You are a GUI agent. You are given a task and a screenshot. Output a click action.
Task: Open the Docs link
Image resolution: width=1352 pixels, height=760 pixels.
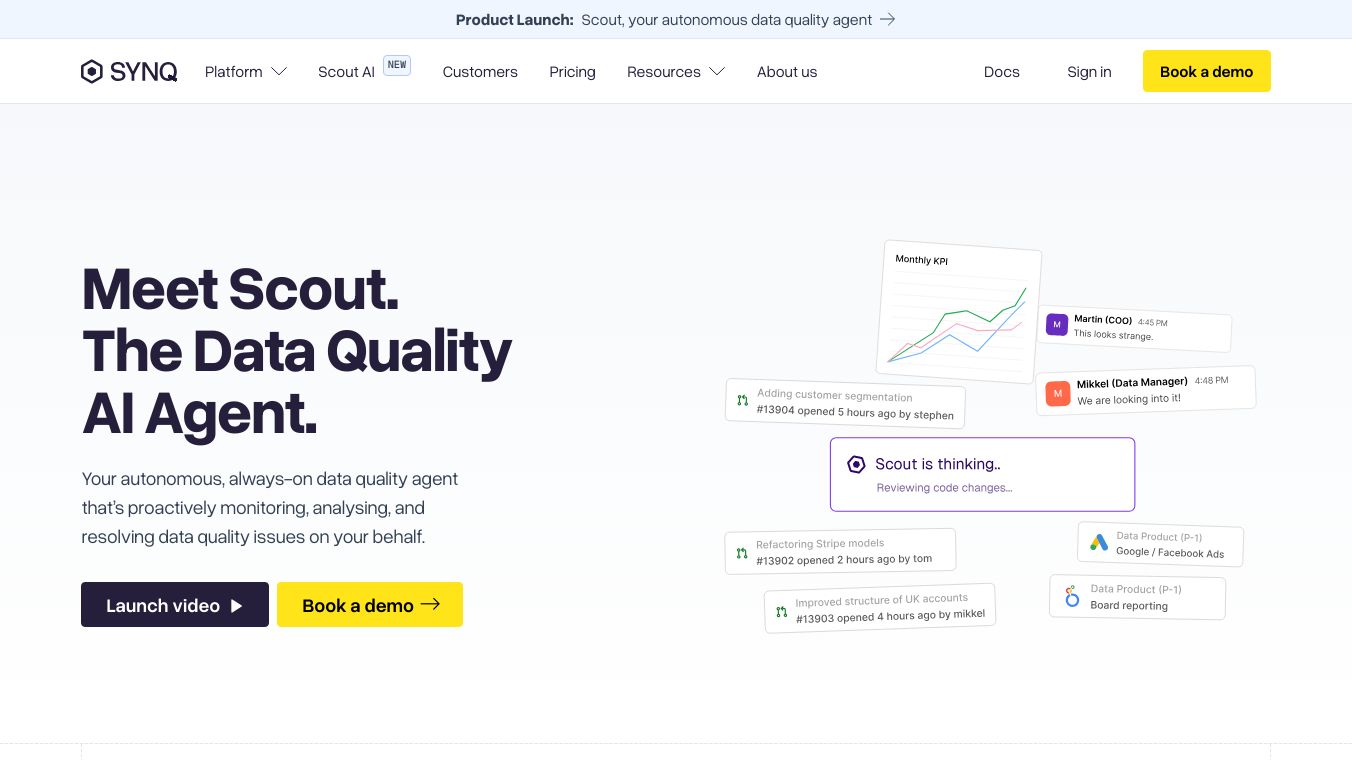[x=1001, y=72]
